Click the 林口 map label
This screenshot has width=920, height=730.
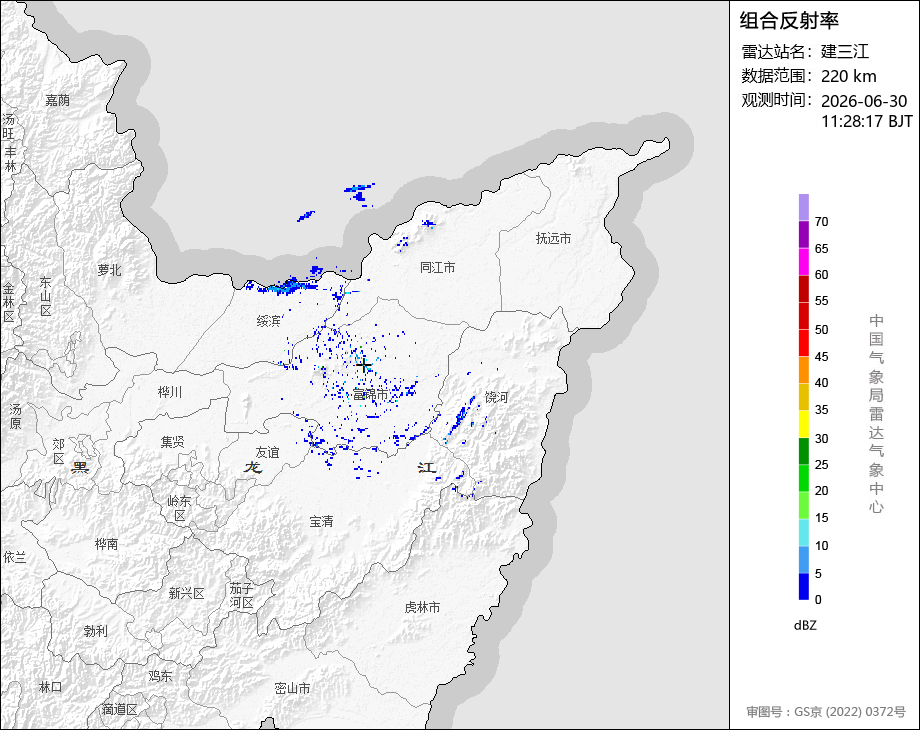point(50,687)
